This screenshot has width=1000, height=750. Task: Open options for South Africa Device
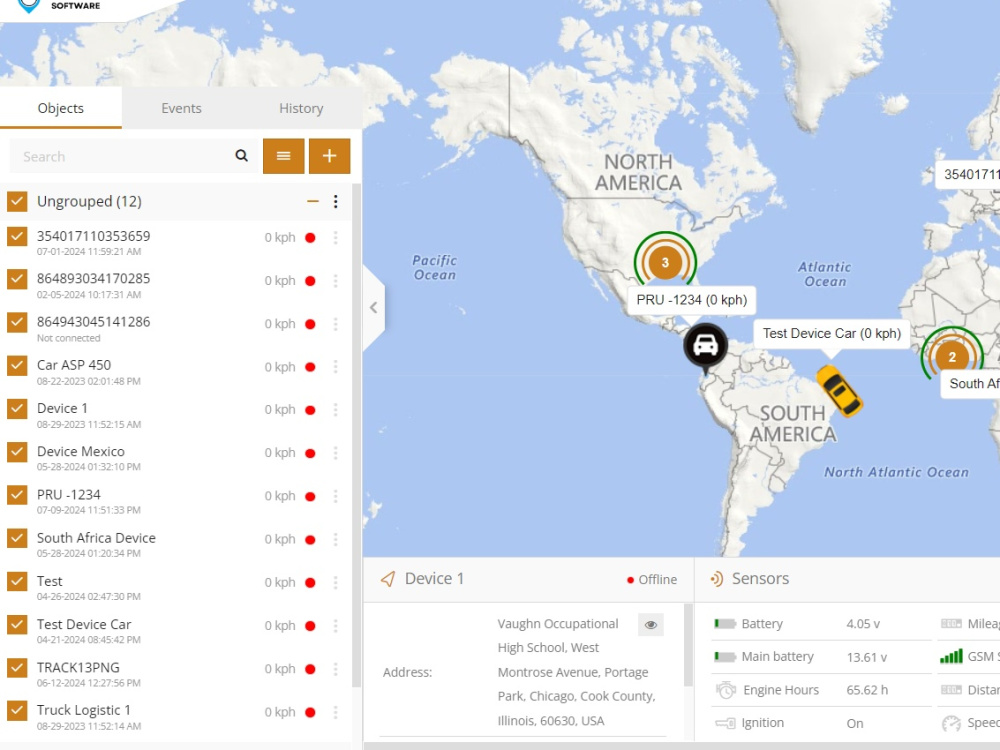[x=335, y=540]
